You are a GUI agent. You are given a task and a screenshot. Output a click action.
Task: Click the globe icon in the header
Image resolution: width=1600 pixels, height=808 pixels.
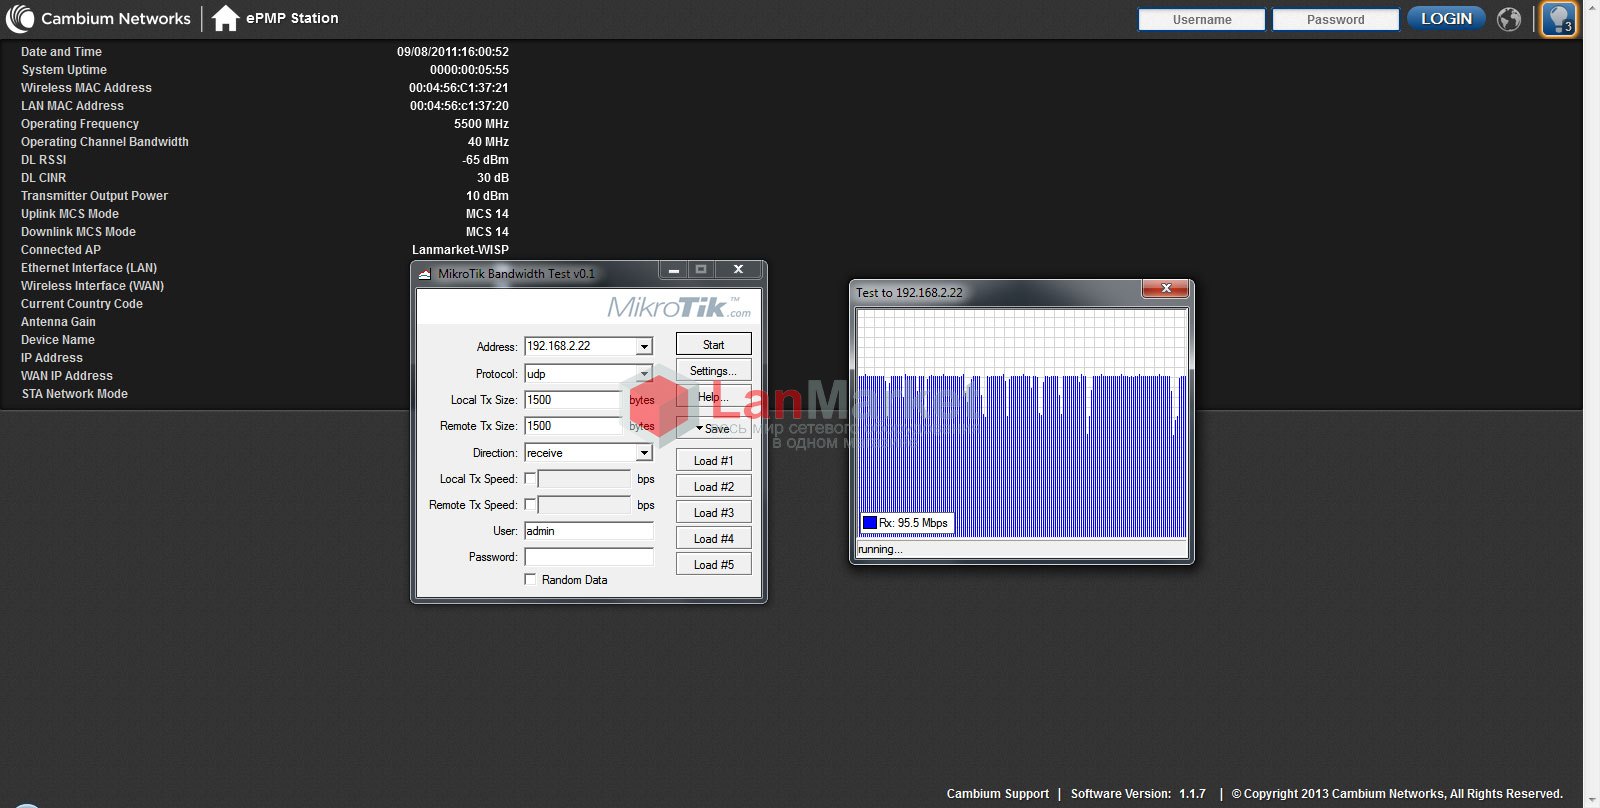coord(1509,19)
